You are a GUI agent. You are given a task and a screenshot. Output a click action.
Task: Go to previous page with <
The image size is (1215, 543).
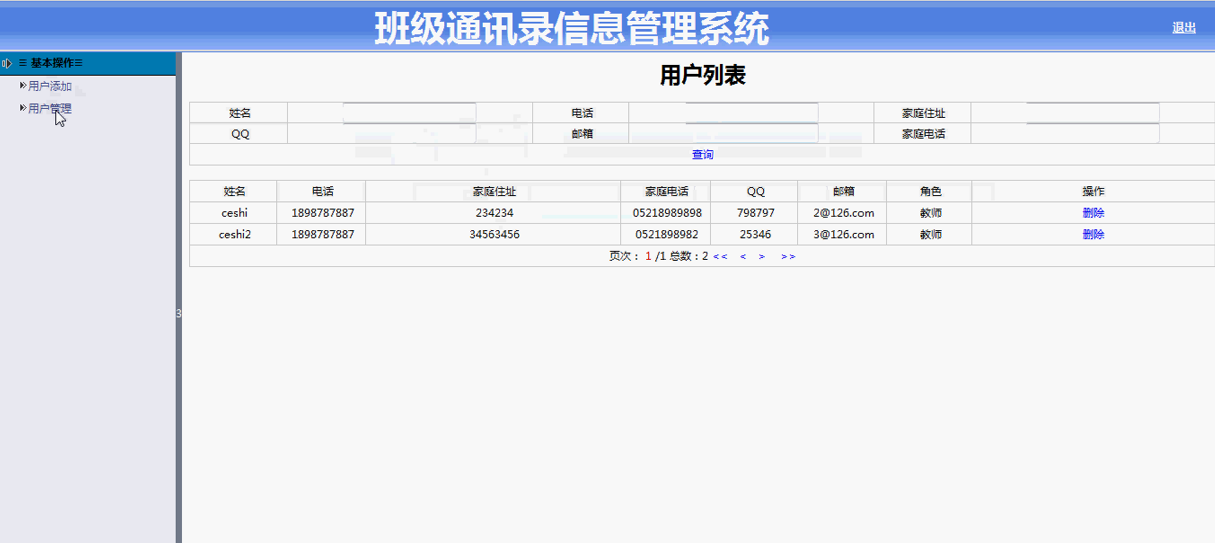coord(743,257)
